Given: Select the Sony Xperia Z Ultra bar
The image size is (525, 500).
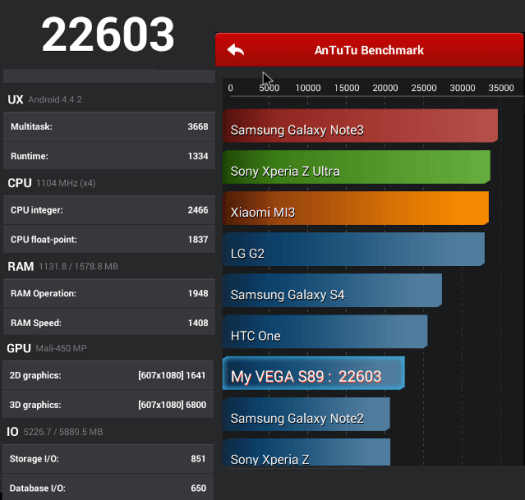Looking at the screenshot, I should [x=357, y=167].
